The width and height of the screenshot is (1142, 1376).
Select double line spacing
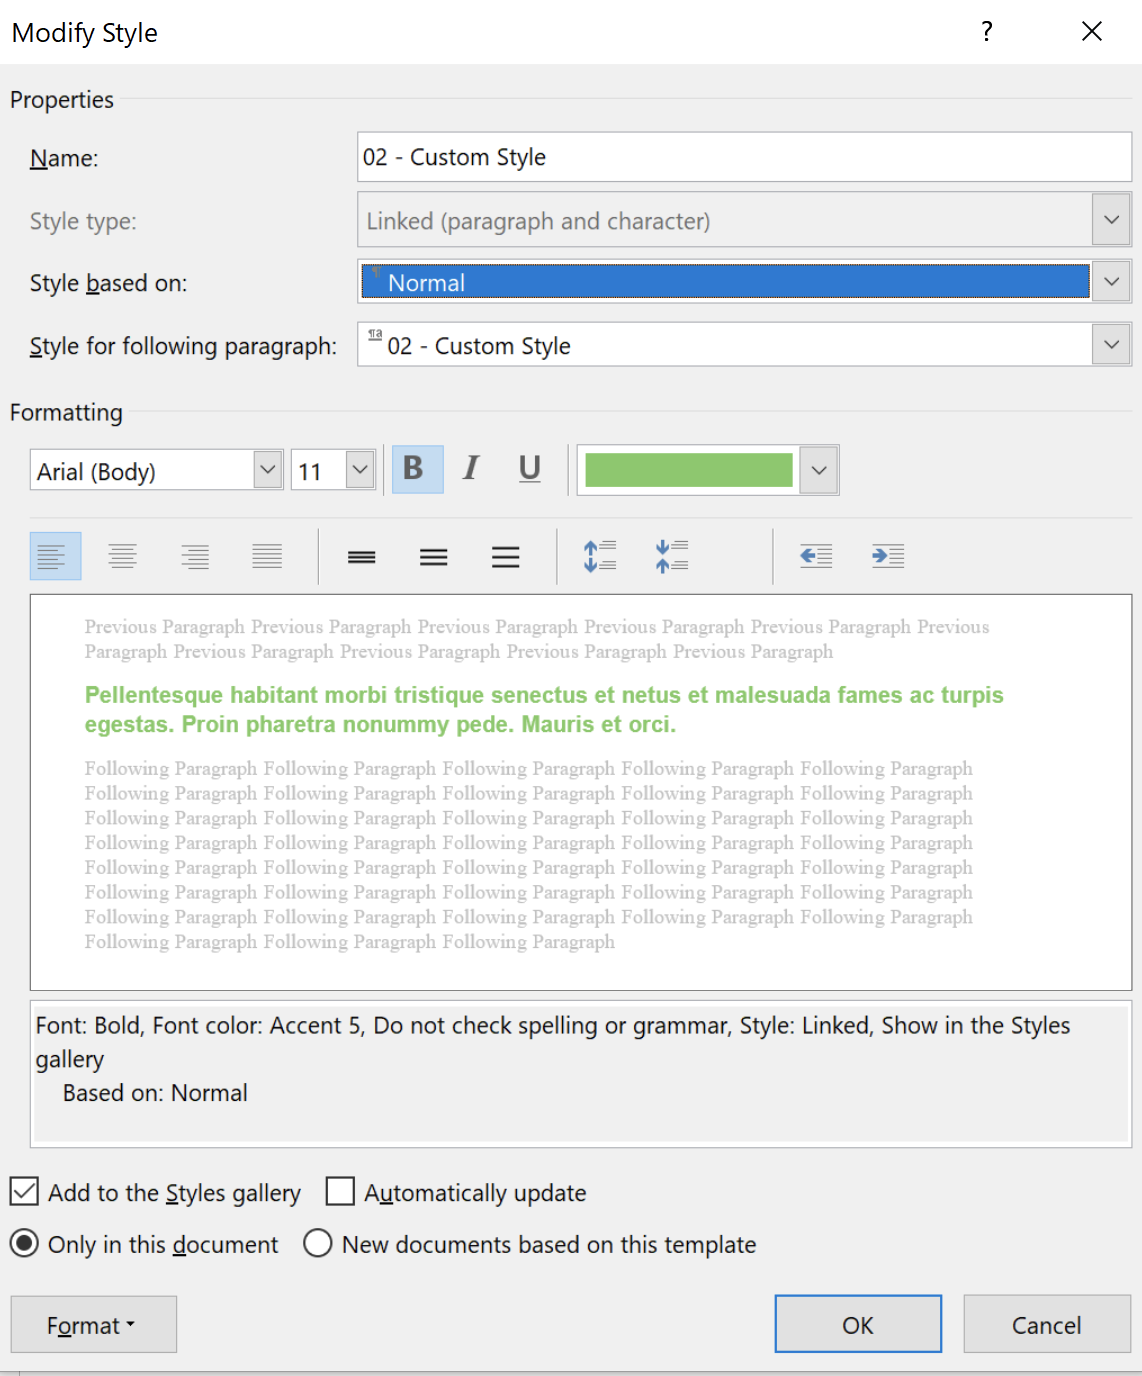coord(505,557)
